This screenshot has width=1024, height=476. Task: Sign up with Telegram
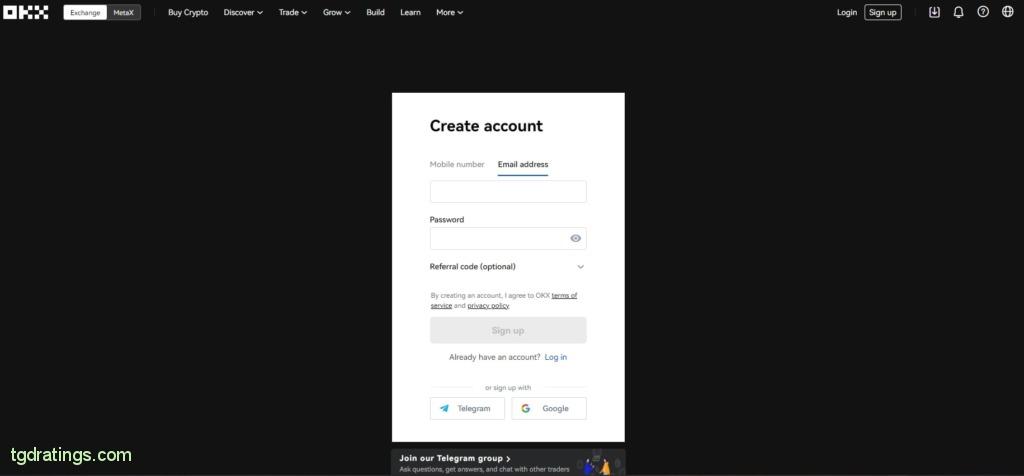point(467,408)
